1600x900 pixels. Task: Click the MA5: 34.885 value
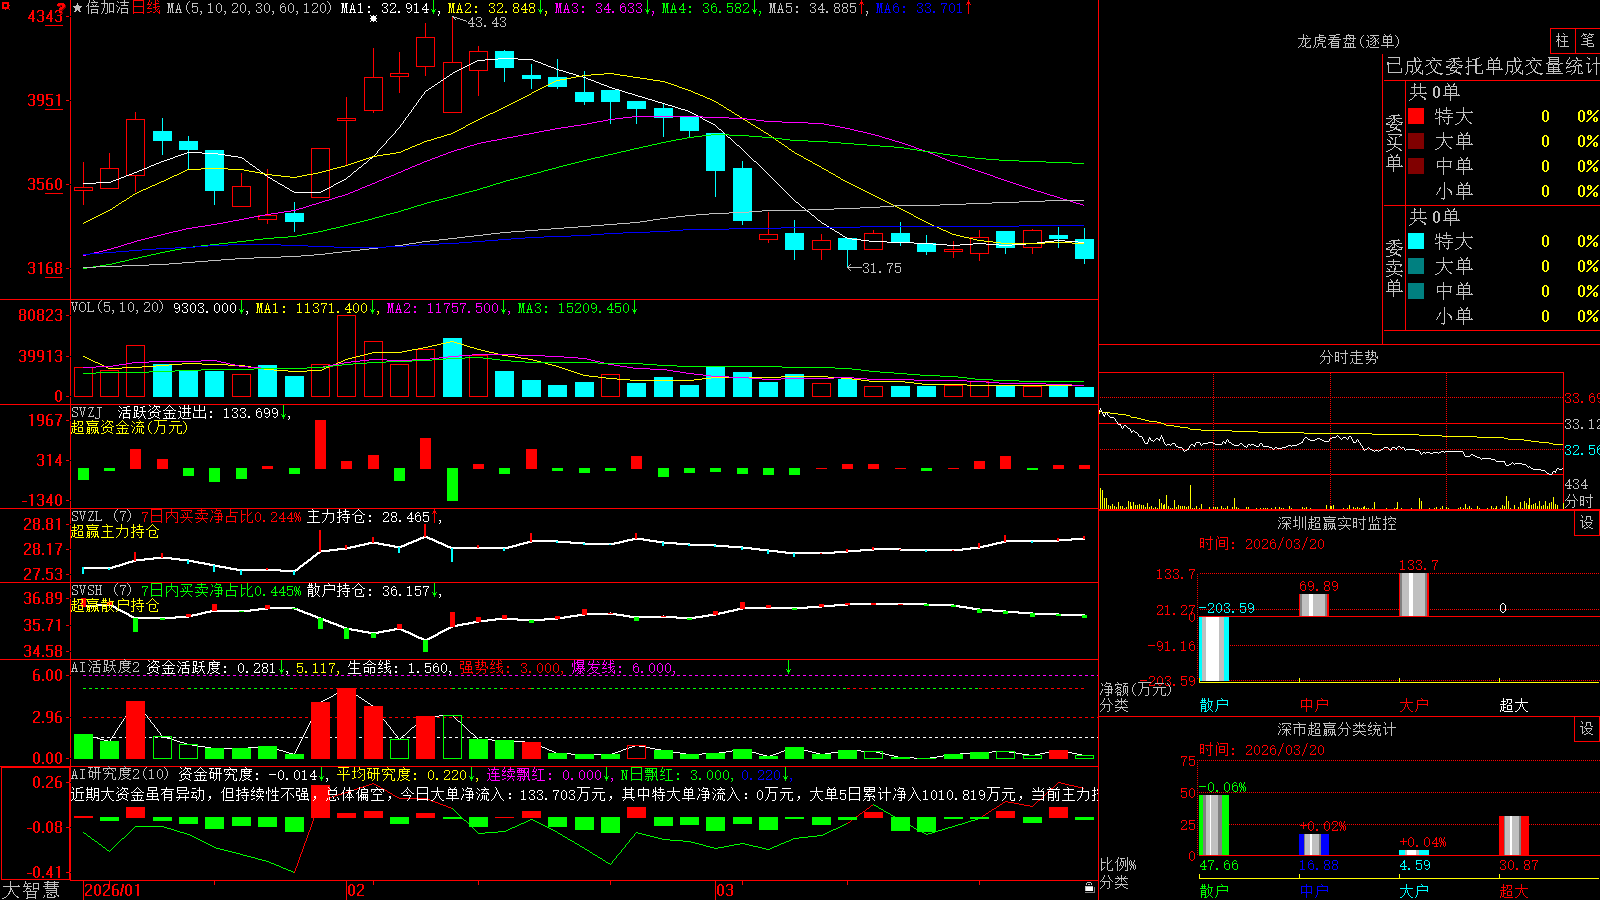[x=815, y=8]
